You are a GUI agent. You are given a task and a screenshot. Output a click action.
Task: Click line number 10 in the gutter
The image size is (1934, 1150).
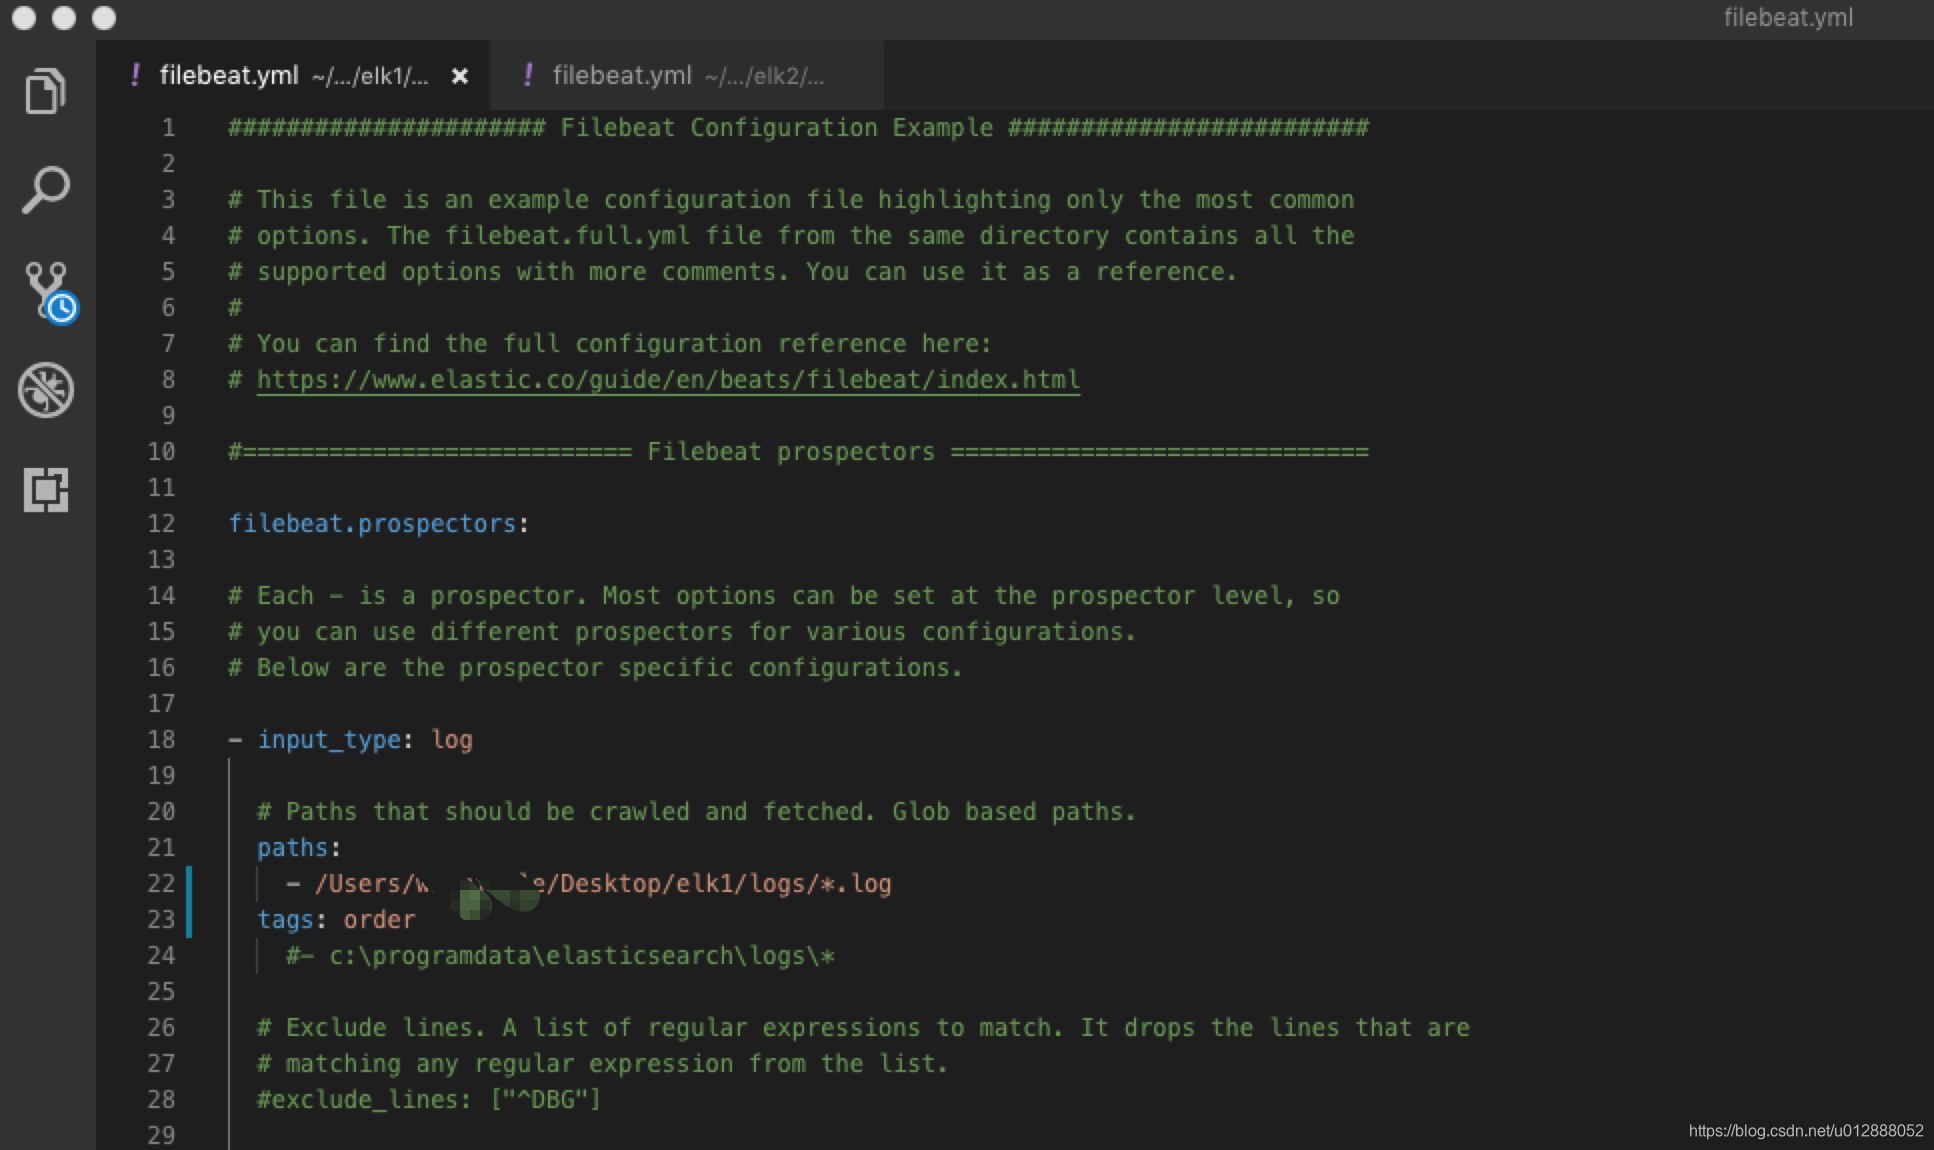click(161, 452)
